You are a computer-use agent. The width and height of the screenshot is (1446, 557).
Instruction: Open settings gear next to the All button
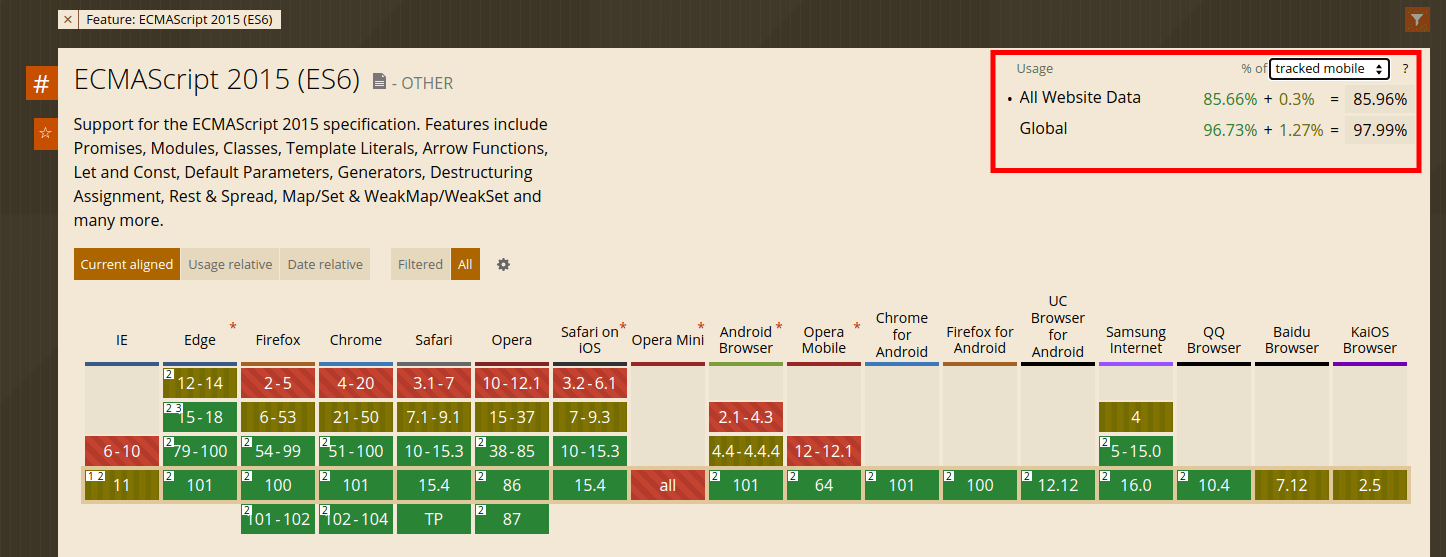coord(503,264)
